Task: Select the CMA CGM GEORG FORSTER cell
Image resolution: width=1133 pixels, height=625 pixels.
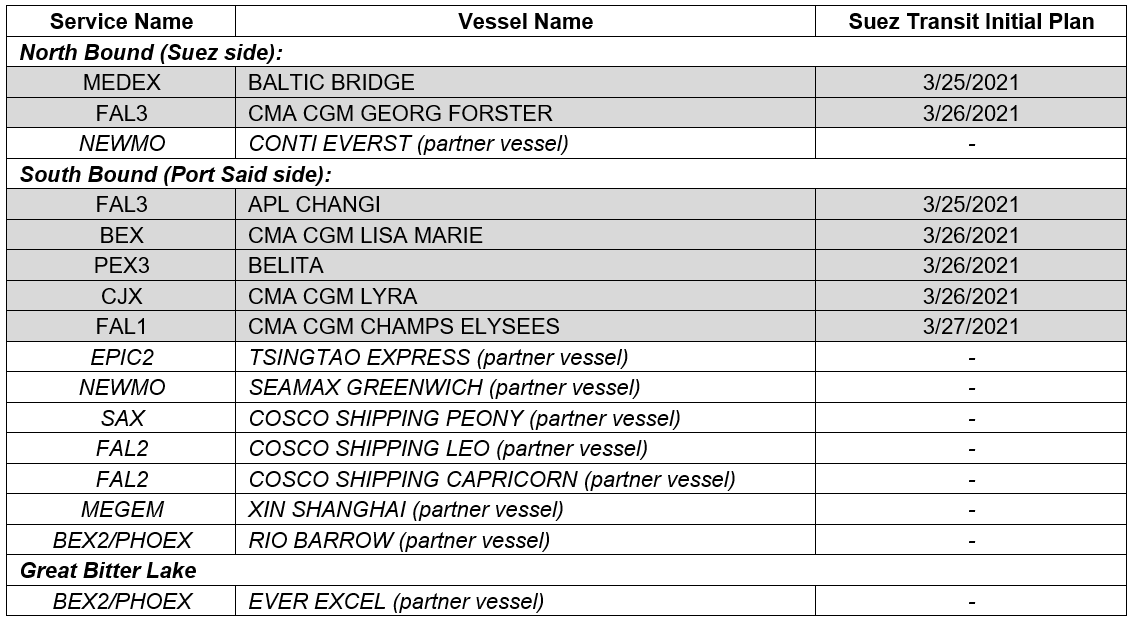Action: coord(525,113)
